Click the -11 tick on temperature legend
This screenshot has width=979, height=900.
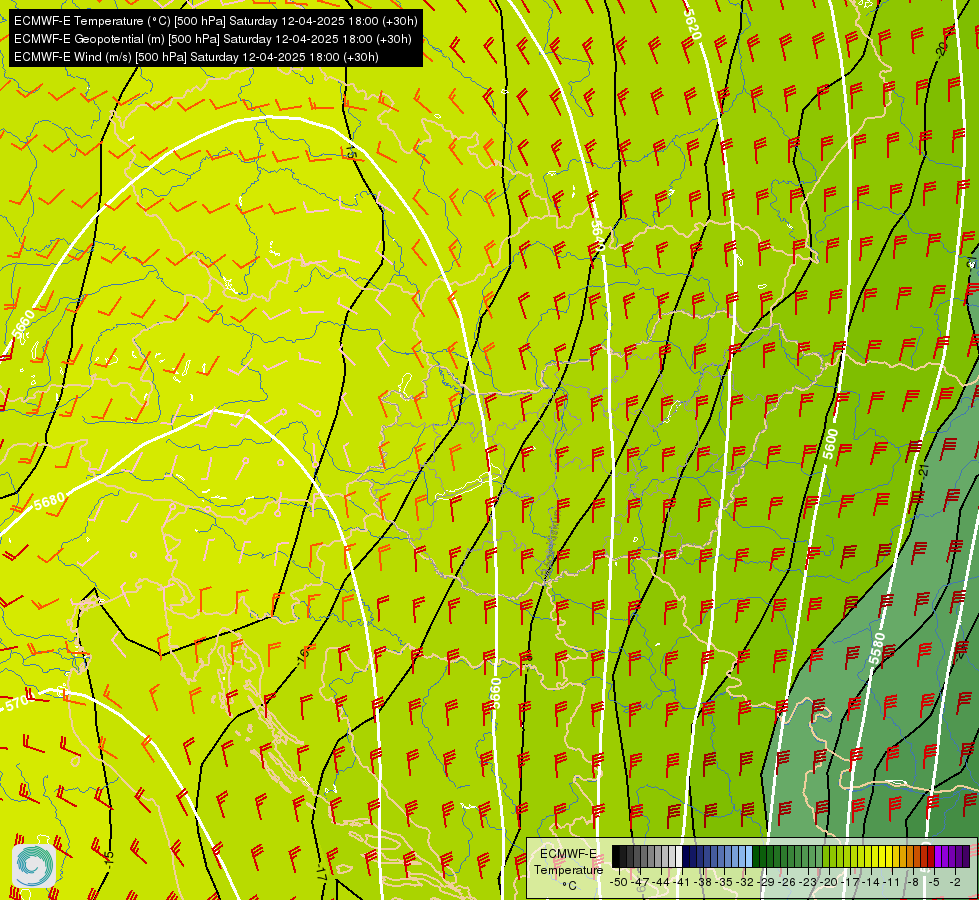(x=893, y=882)
